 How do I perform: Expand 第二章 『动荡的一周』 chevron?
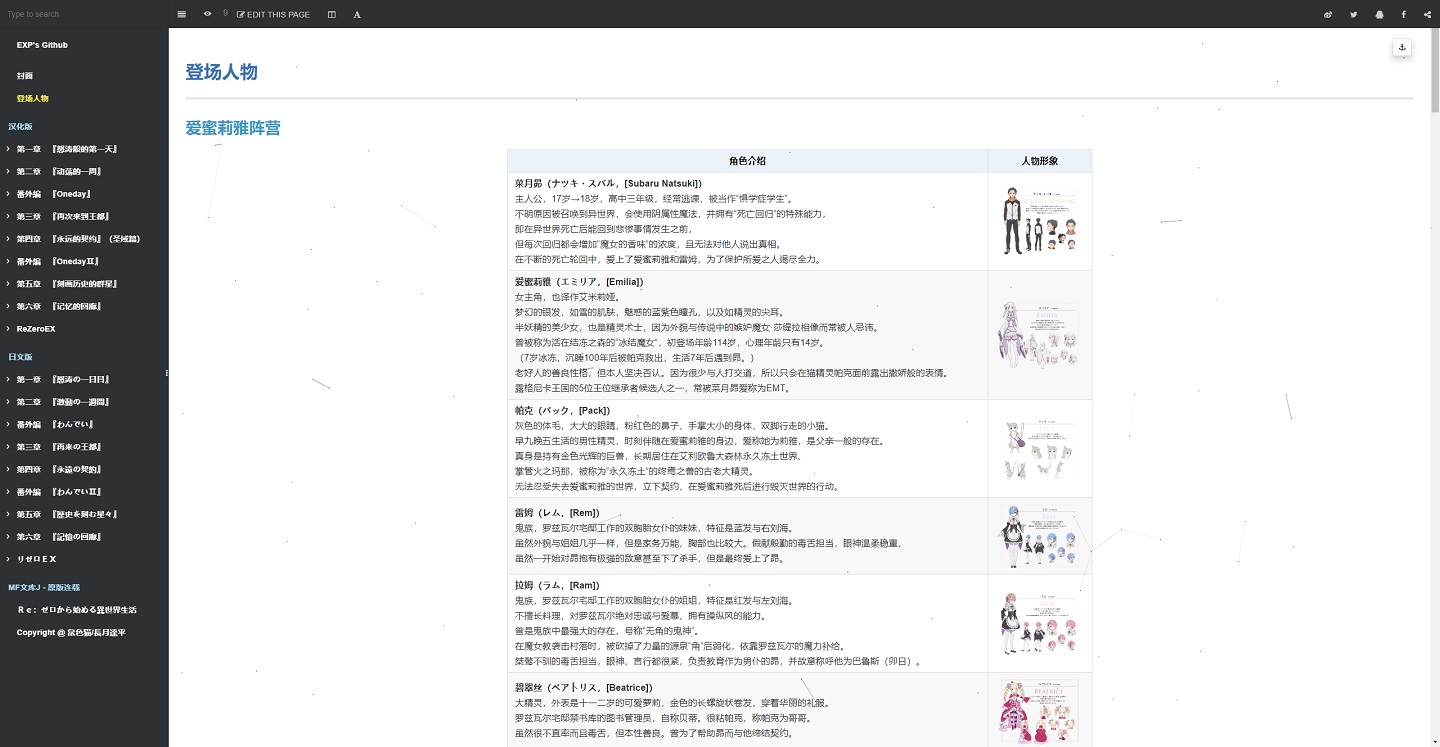coord(8,171)
